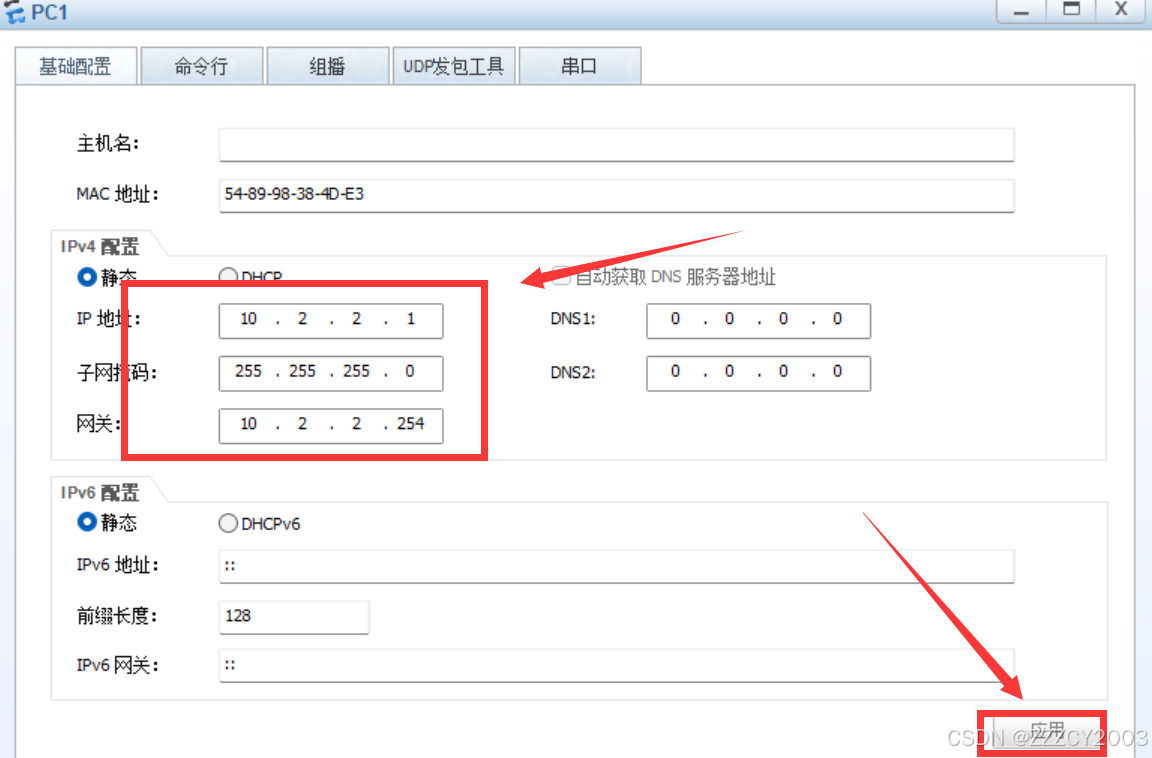Click the 子网掩码 field

(x=331, y=372)
